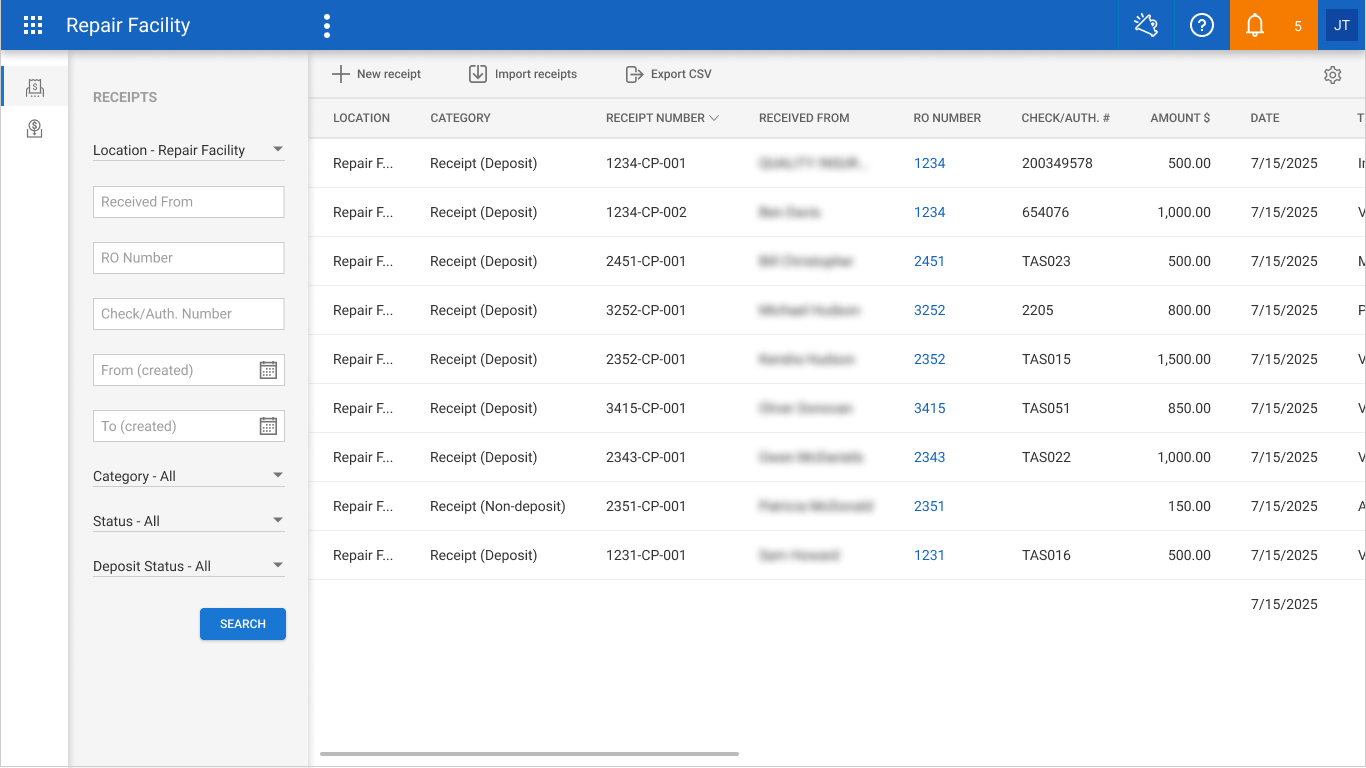Click the Receipt (Non-deposit) category cell

pos(498,506)
